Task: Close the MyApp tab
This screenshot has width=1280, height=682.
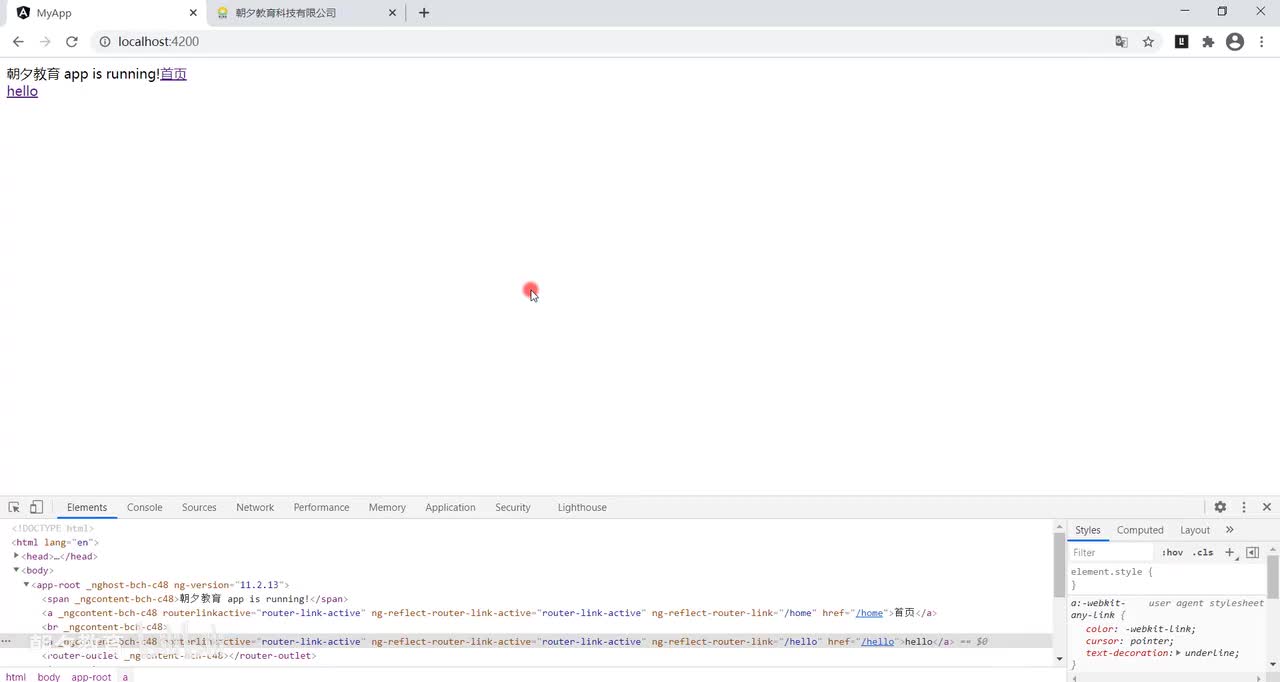Action: 193,13
